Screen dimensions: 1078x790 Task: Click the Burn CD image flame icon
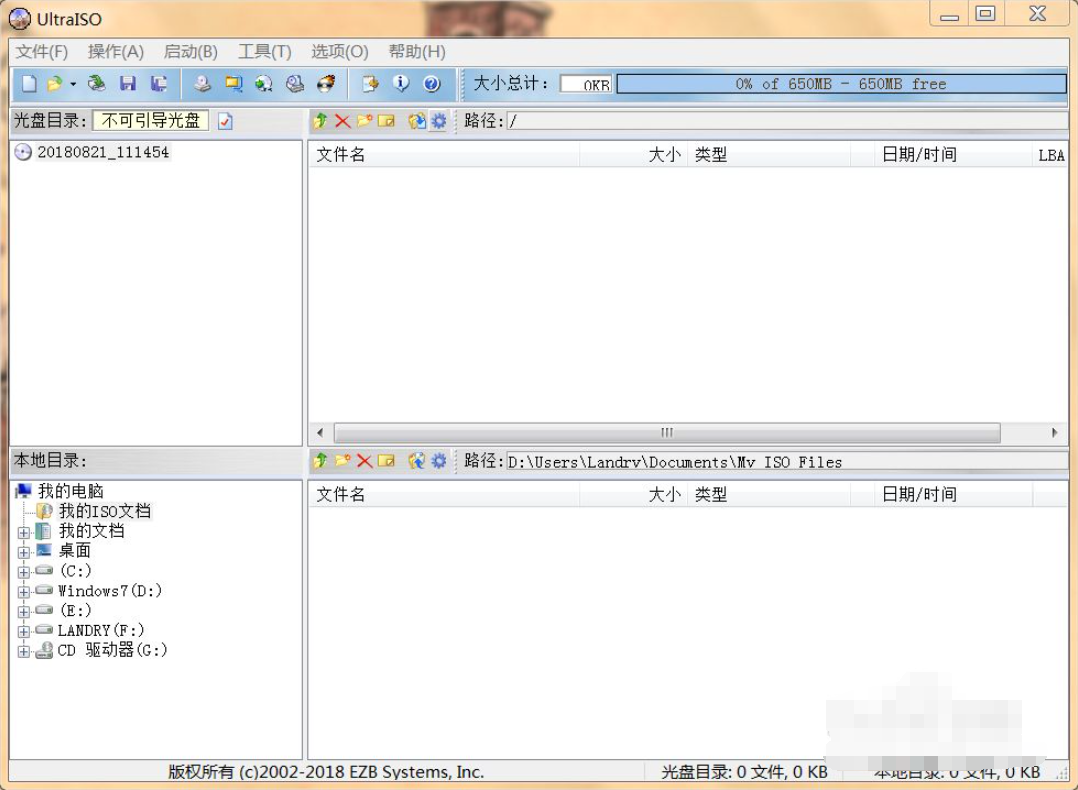[x=326, y=84]
